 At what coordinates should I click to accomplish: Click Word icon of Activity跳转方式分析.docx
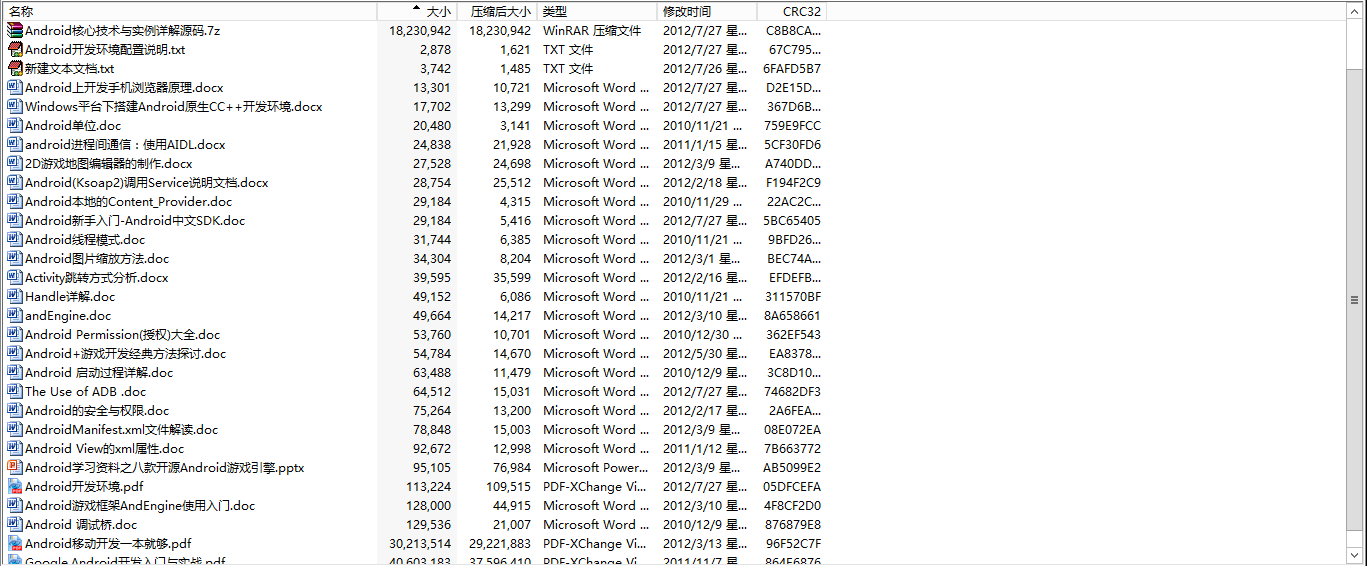tap(15, 277)
